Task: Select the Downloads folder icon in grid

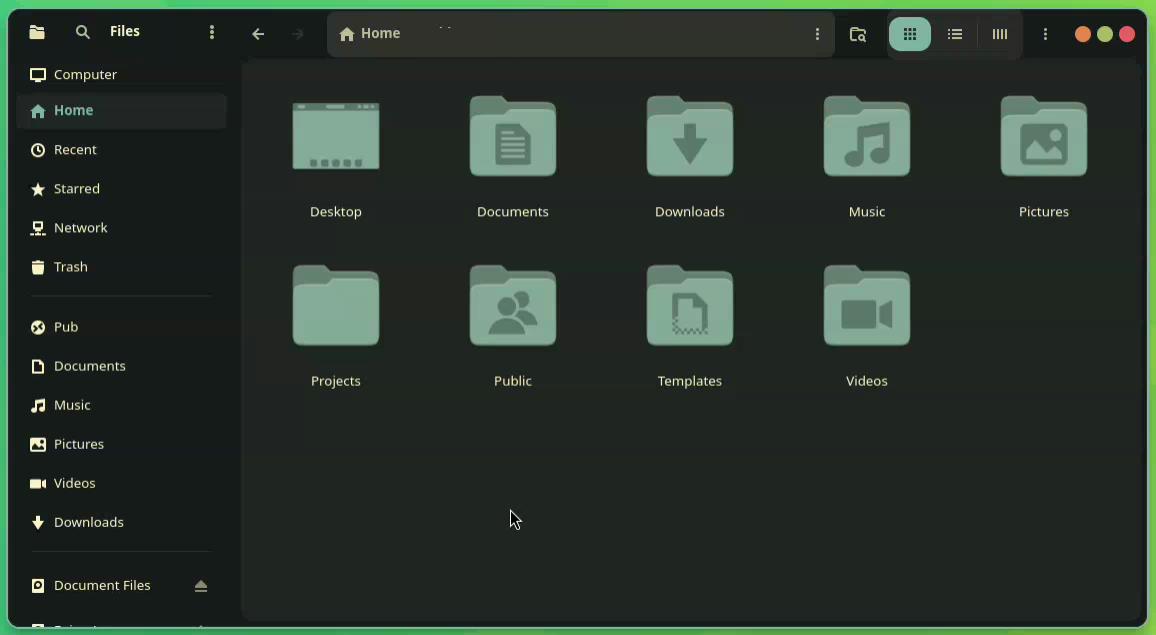Action: click(689, 136)
